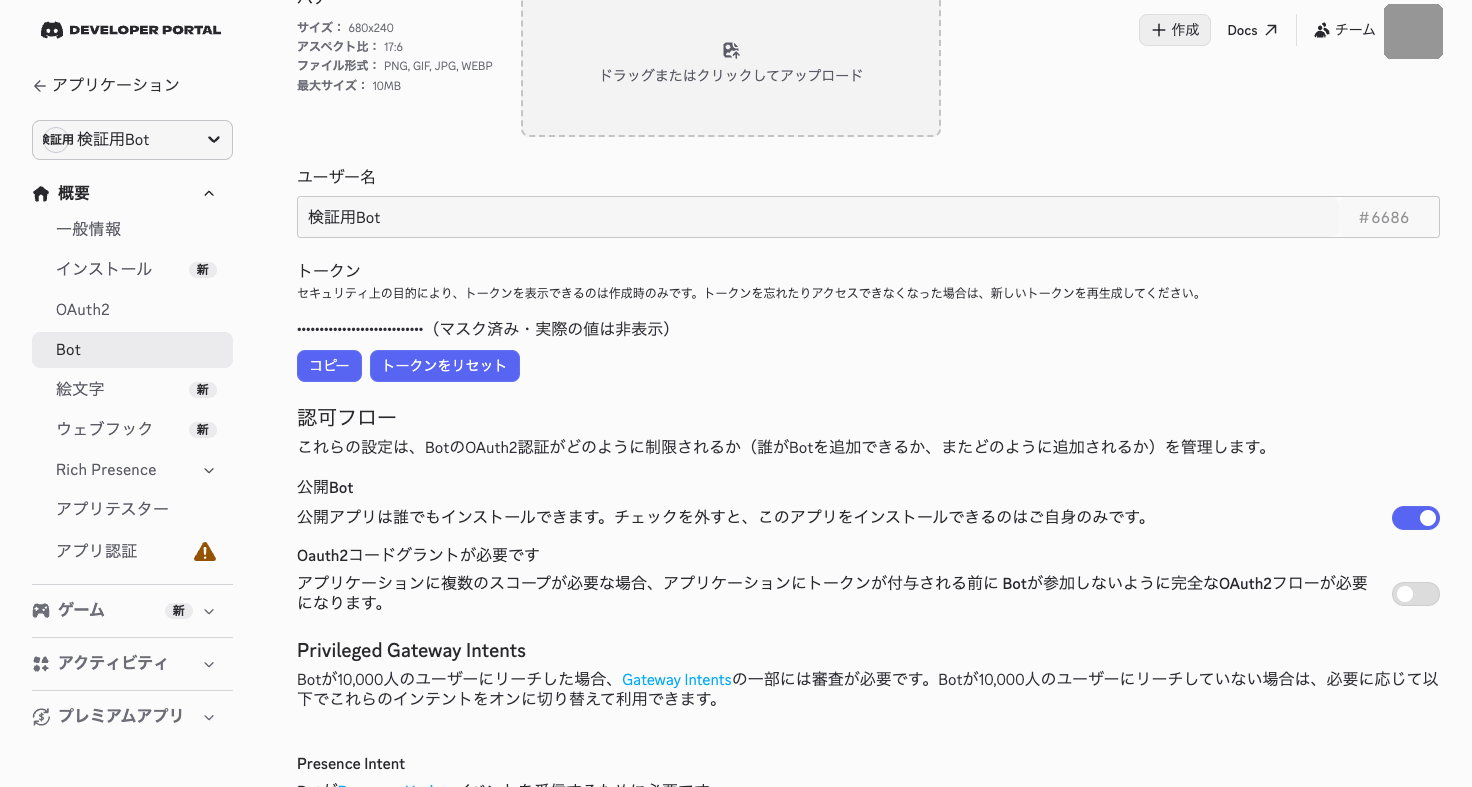
Task: Click the トークンをリセット button
Action: [445, 366]
